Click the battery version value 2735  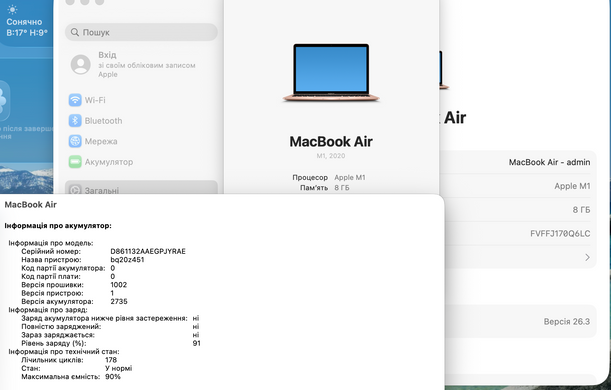click(x=119, y=302)
